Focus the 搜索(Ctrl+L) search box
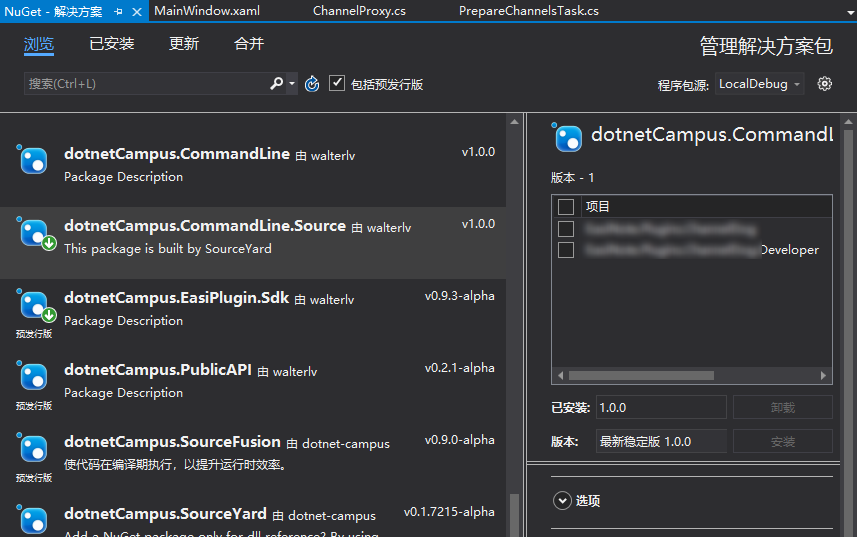The width and height of the screenshot is (857, 537). pos(146,84)
